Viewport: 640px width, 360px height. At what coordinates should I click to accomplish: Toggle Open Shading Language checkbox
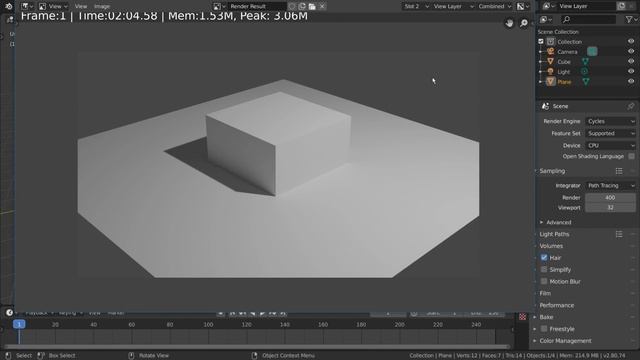click(x=631, y=156)
